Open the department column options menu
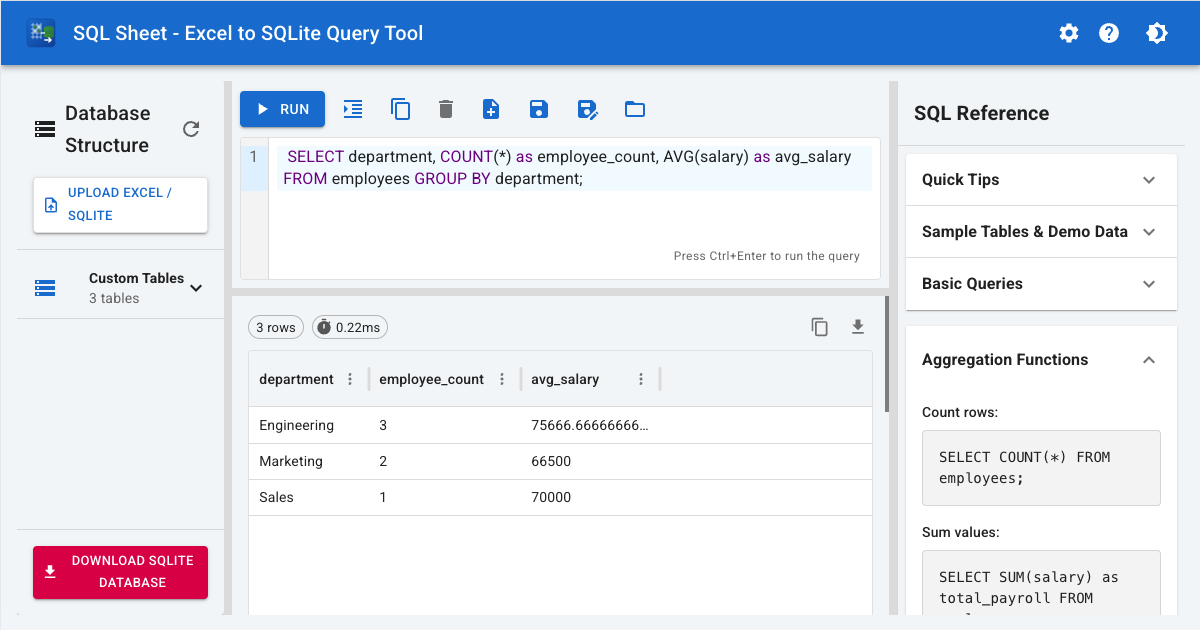1200x630 pixels. (x=349, y=379)
